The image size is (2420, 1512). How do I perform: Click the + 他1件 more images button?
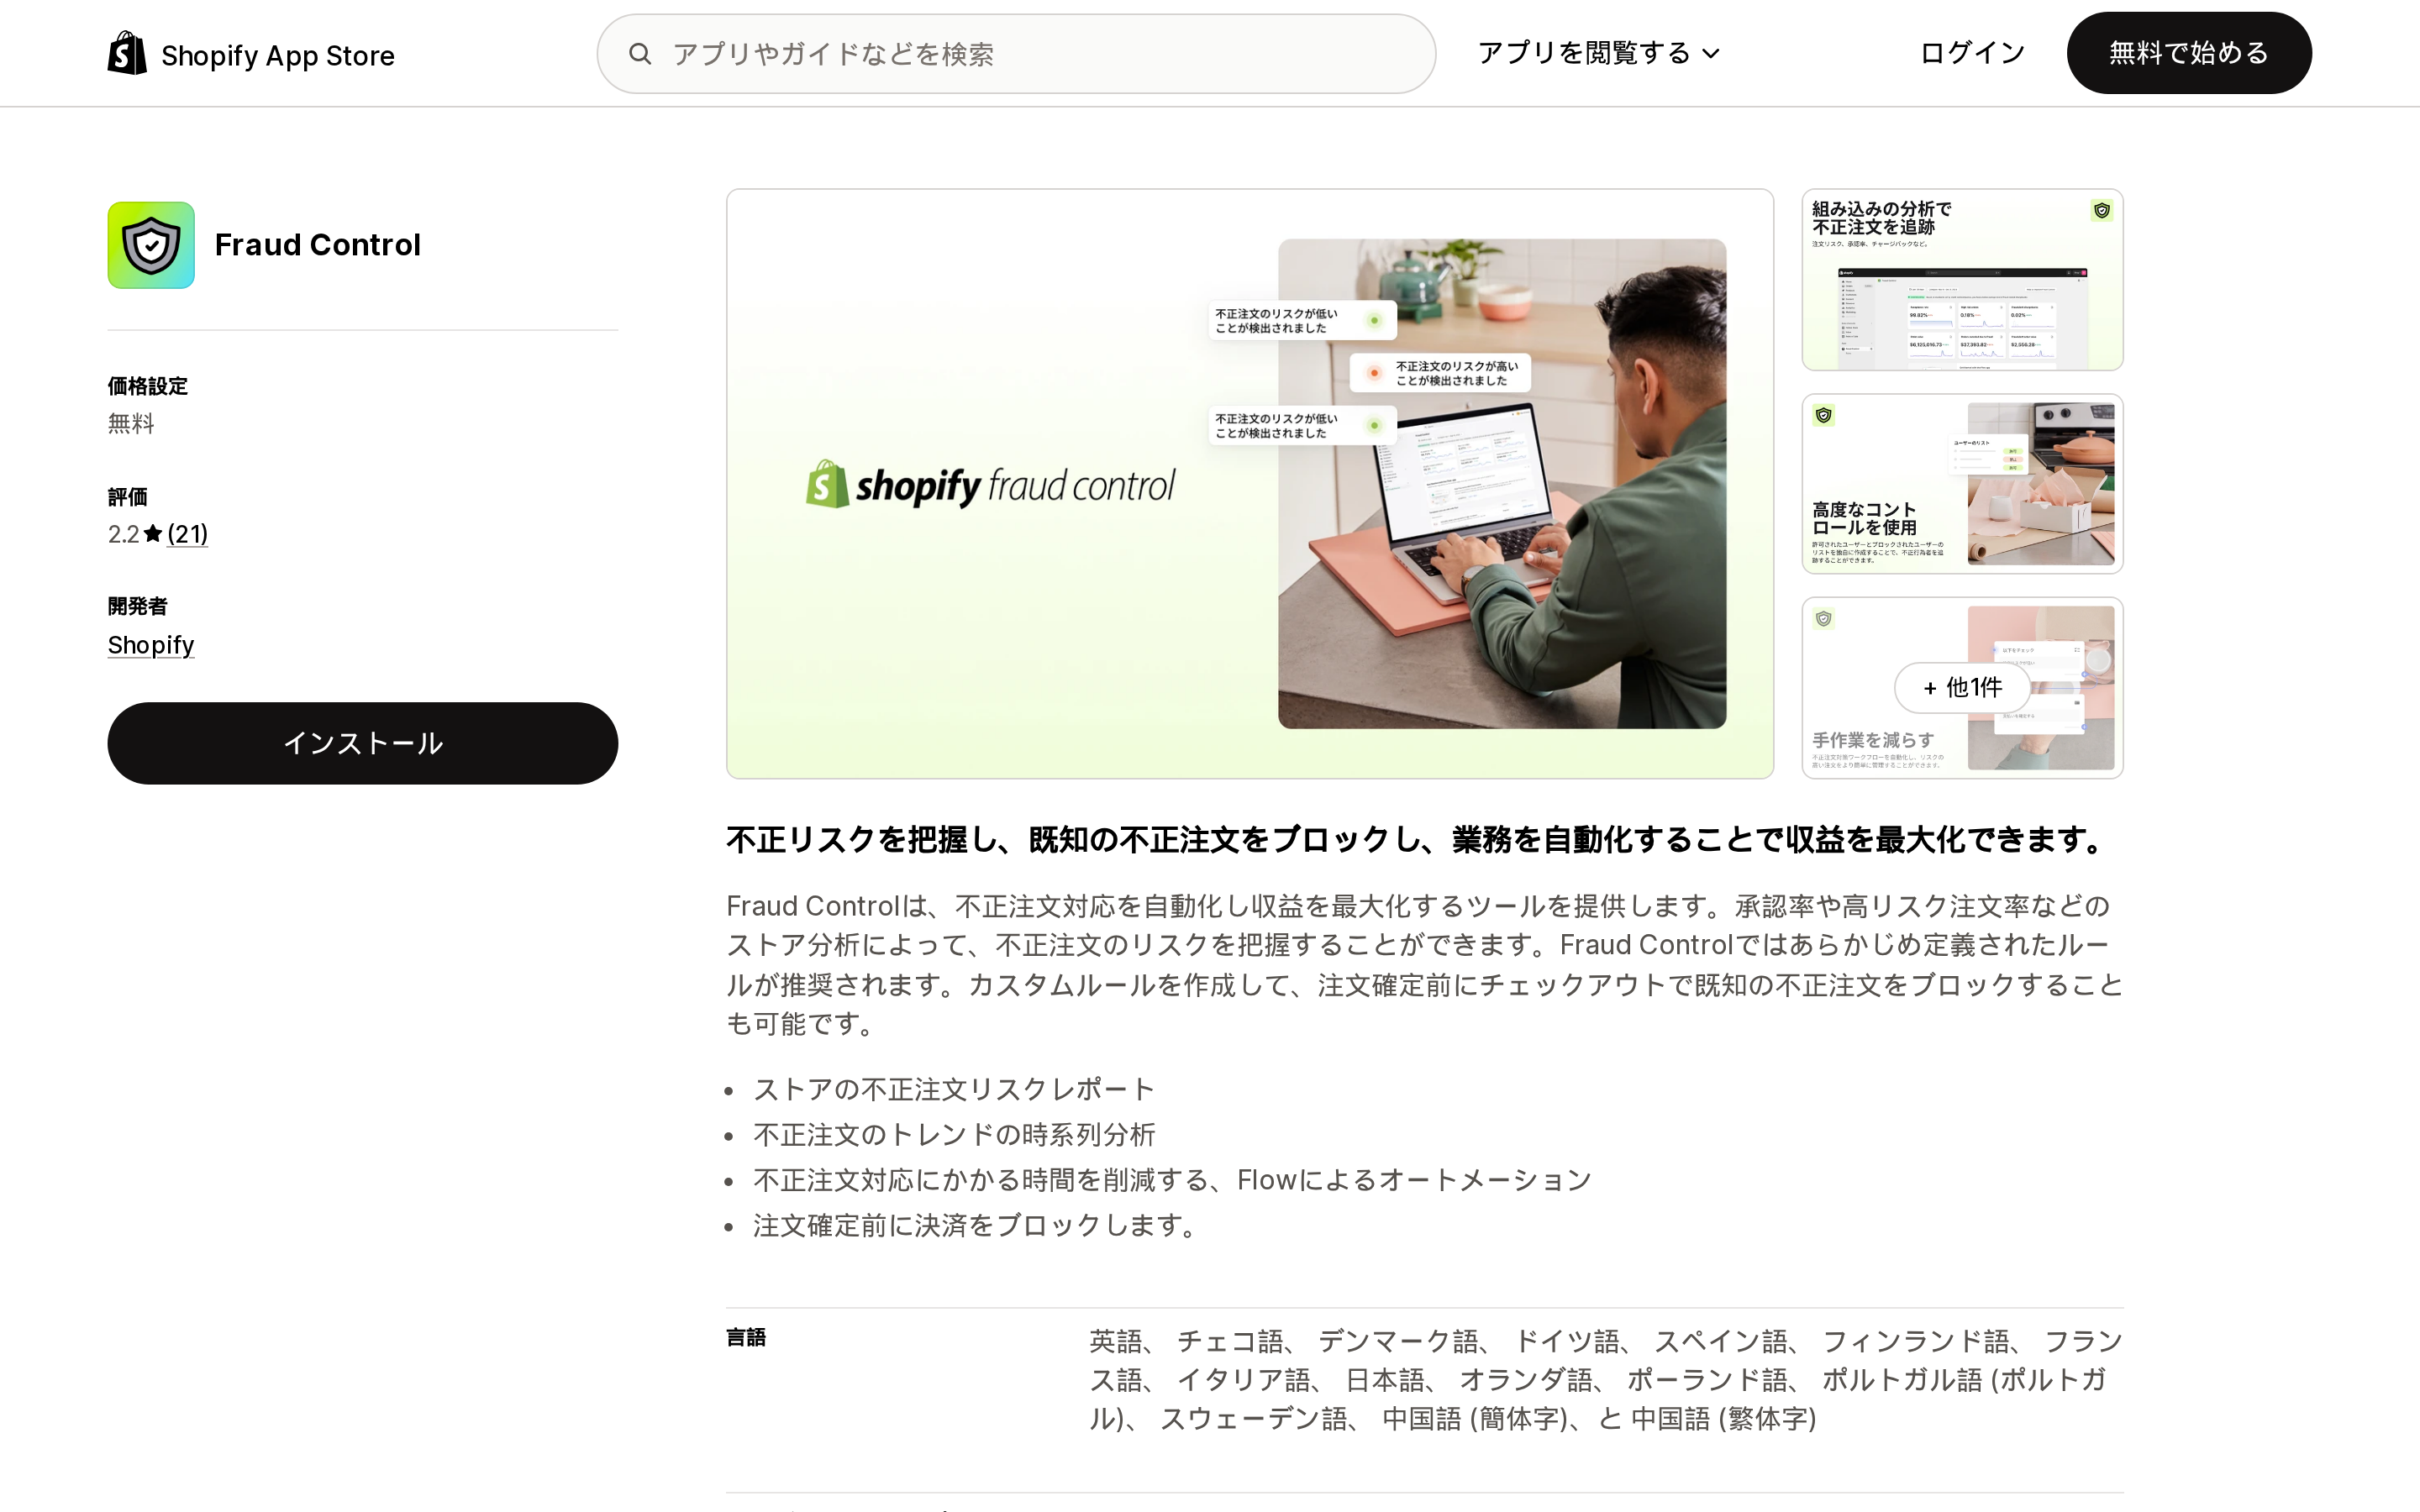(1962, 688)
